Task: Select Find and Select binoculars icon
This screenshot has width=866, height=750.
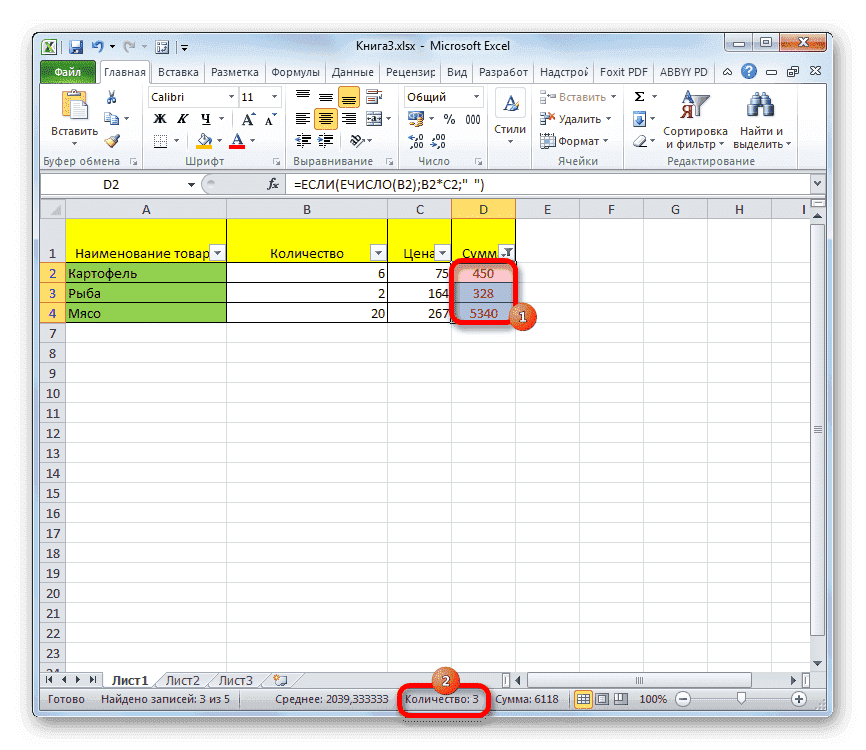Action: point(758,104)
